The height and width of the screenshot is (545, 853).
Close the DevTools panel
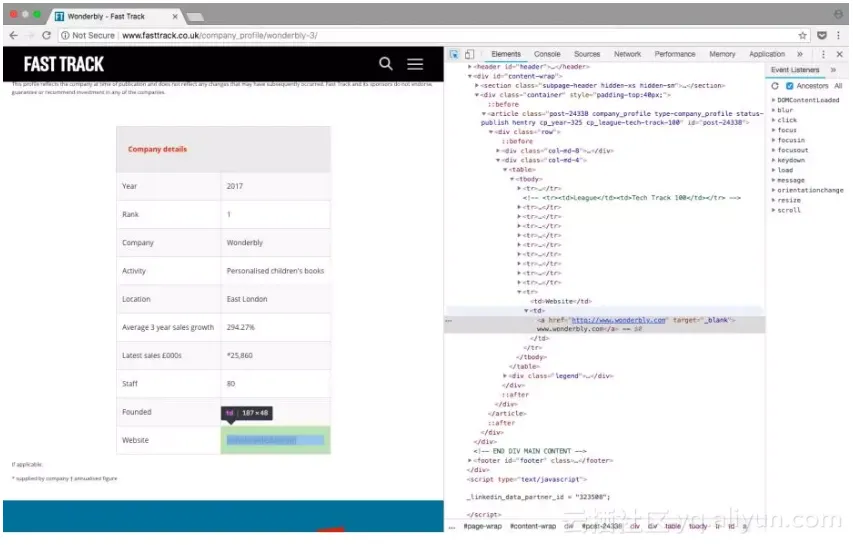coord(839,54)
